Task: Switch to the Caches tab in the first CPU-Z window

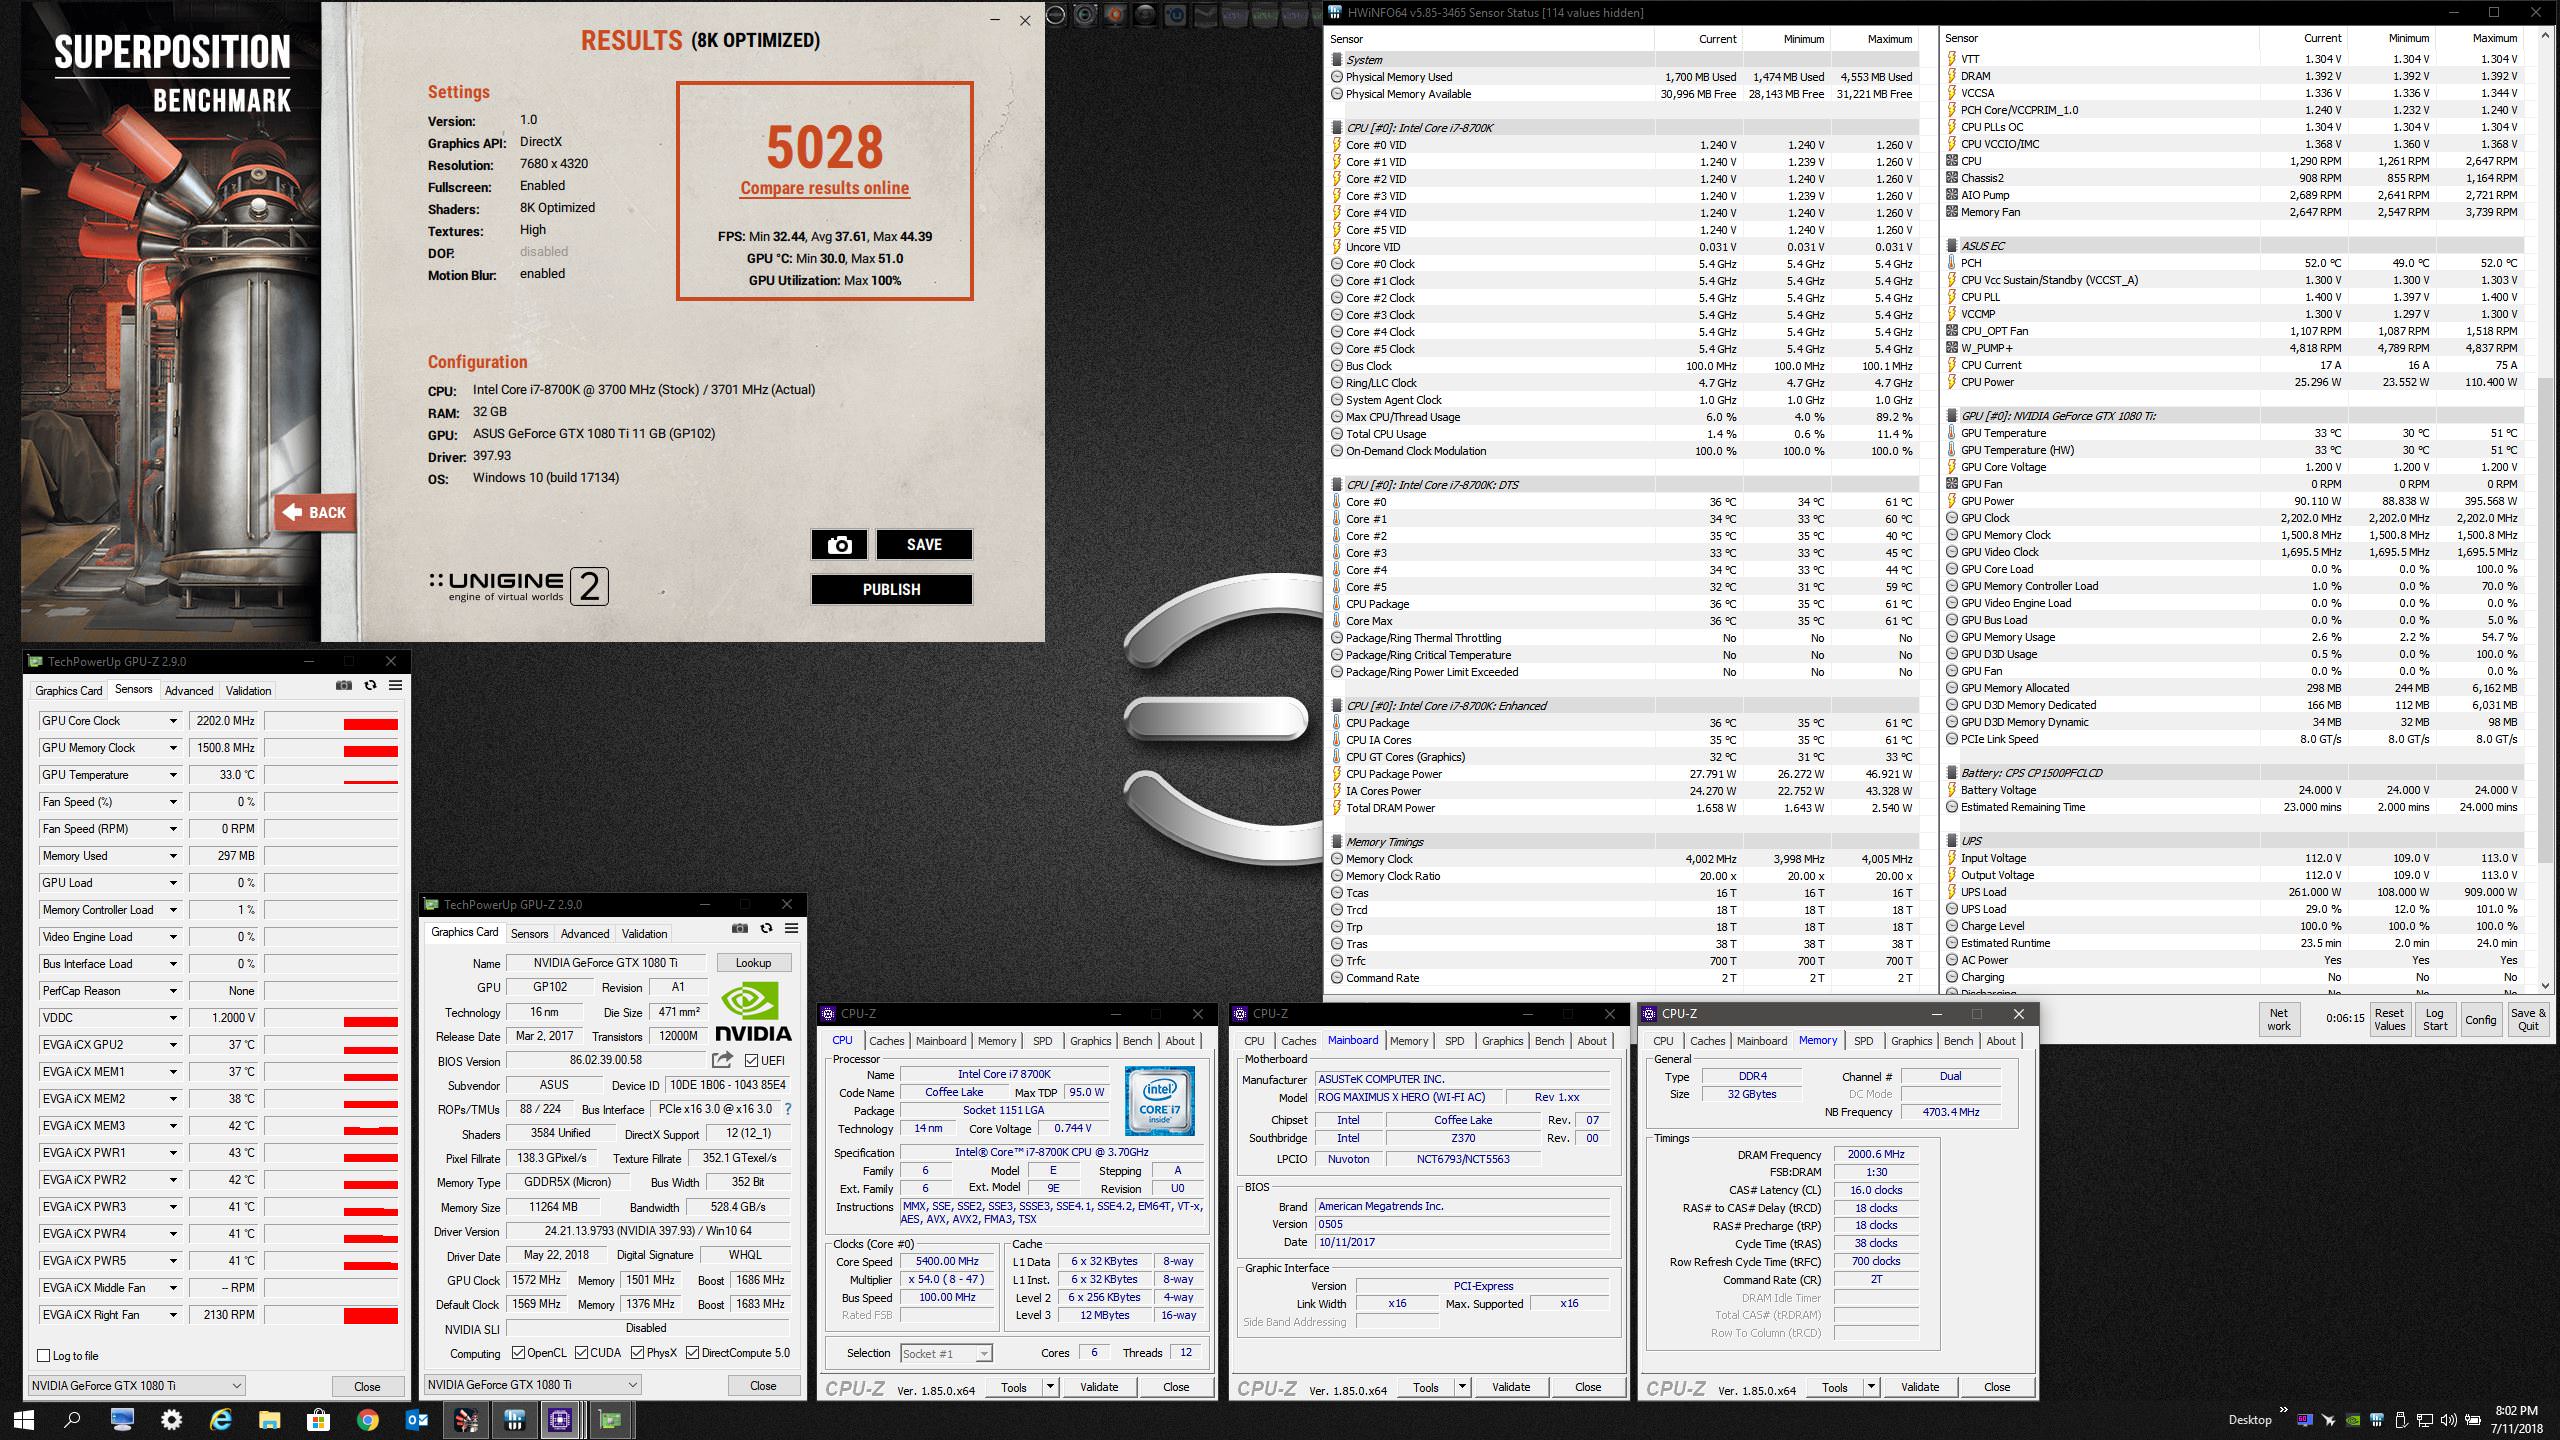Action: tap(886, 1041)
